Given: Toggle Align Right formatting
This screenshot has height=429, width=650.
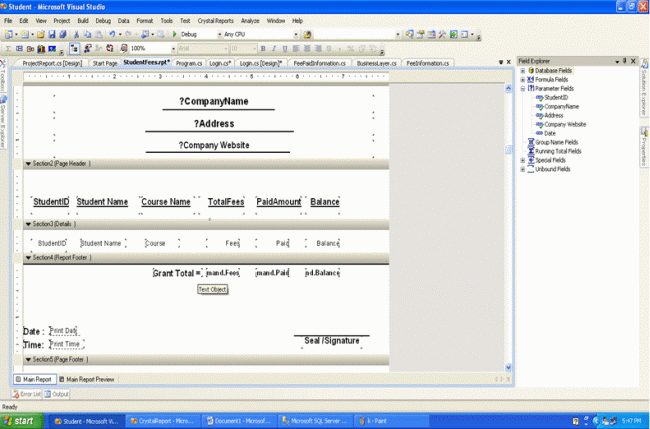Looking at the screenshot, I should coord(318,48).
